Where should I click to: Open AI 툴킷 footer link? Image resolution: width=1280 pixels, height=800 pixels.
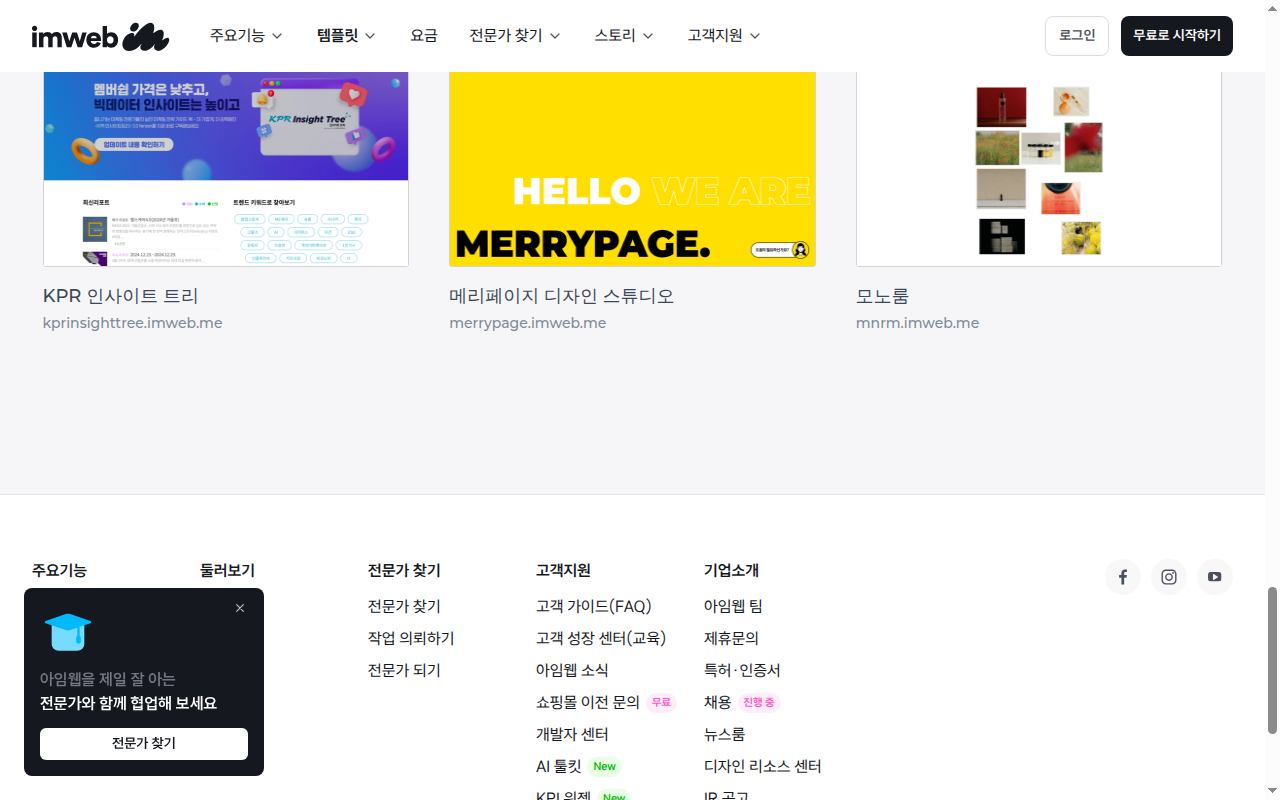[559, 766]
